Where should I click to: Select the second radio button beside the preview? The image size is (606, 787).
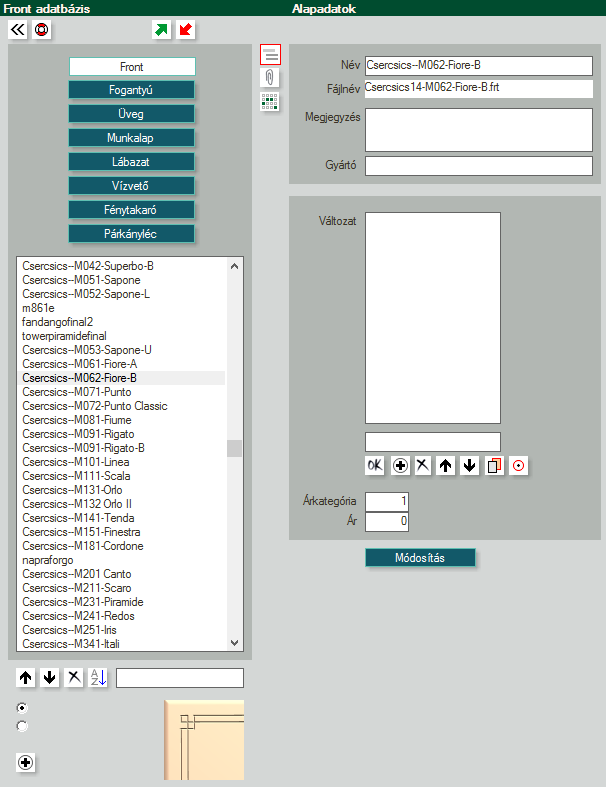coord(23,726)
